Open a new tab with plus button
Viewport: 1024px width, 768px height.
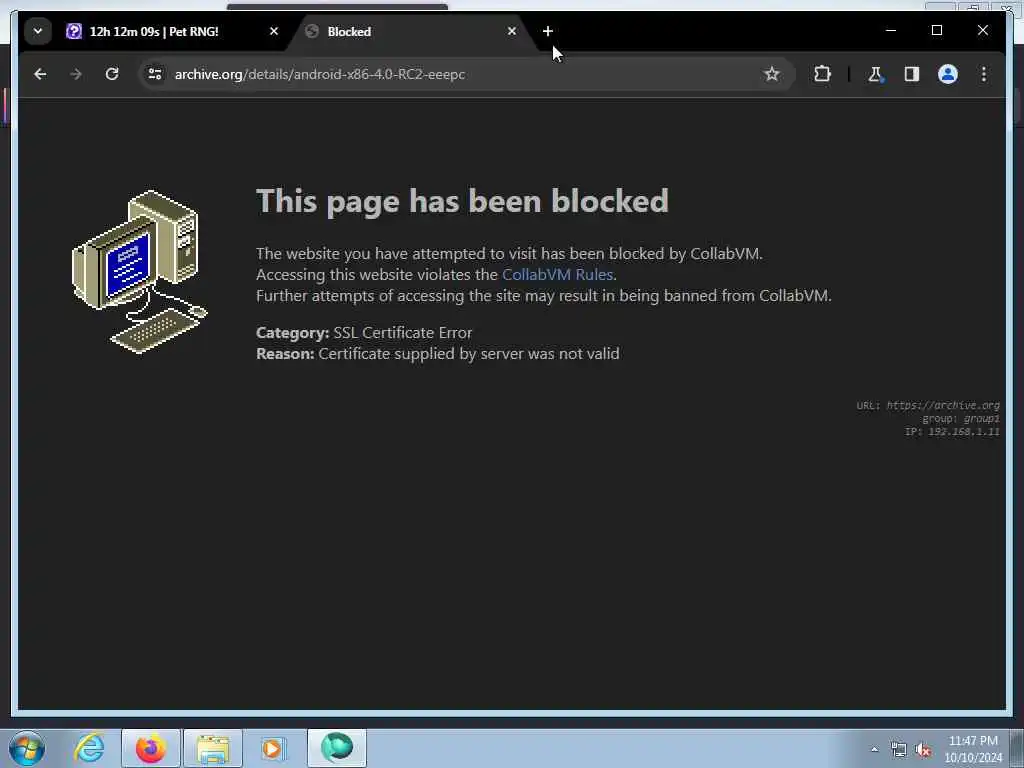pyautogui.click(x=548, y=31)
